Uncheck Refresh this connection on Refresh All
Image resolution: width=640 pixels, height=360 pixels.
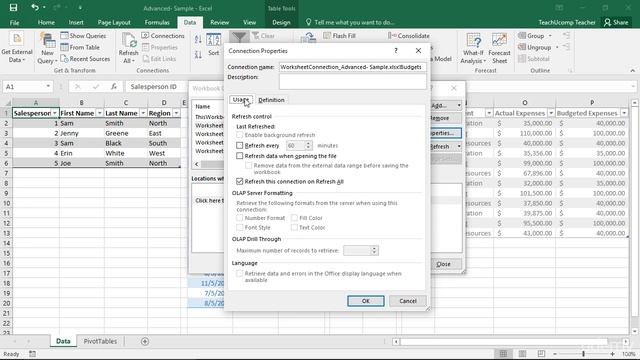[240, 181]
